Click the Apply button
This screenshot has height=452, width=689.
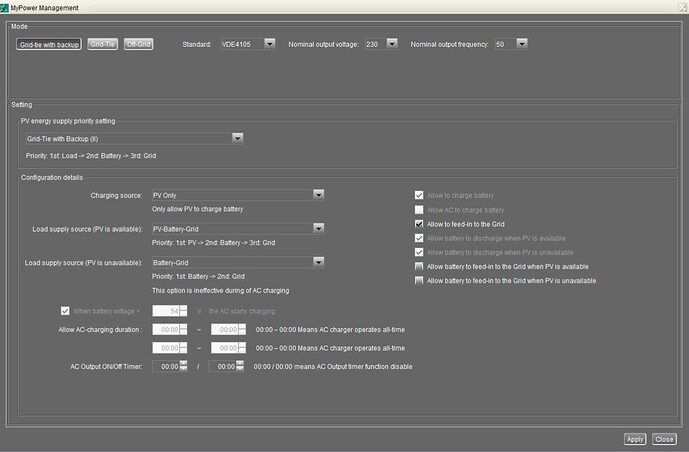point(635,439)
